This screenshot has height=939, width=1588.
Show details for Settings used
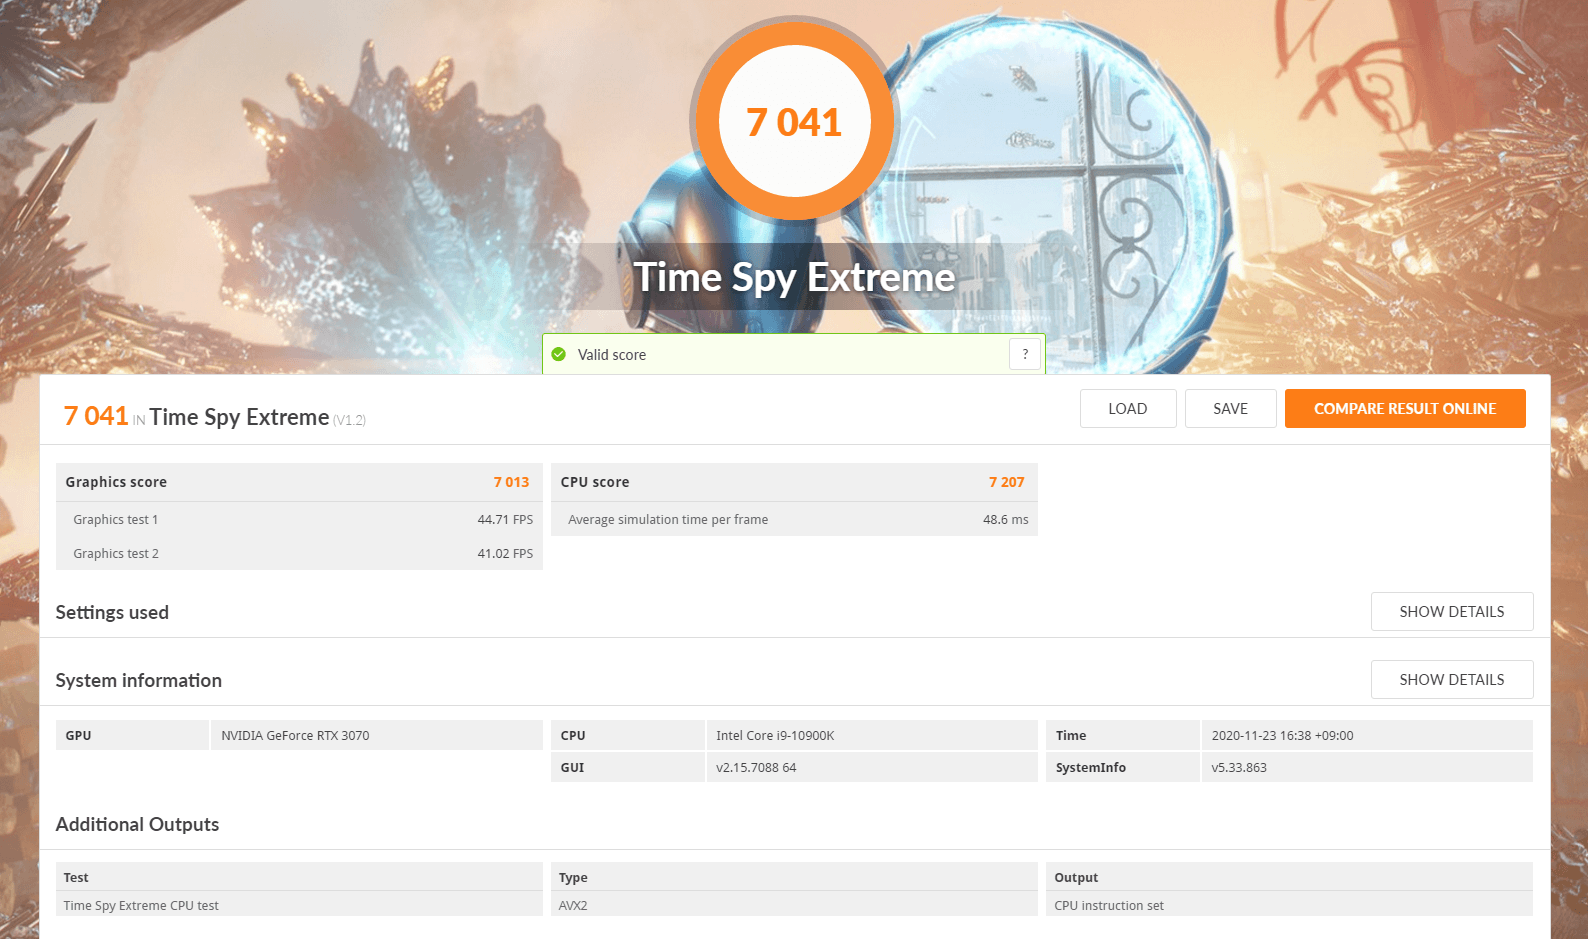(x=1452, y=611)
